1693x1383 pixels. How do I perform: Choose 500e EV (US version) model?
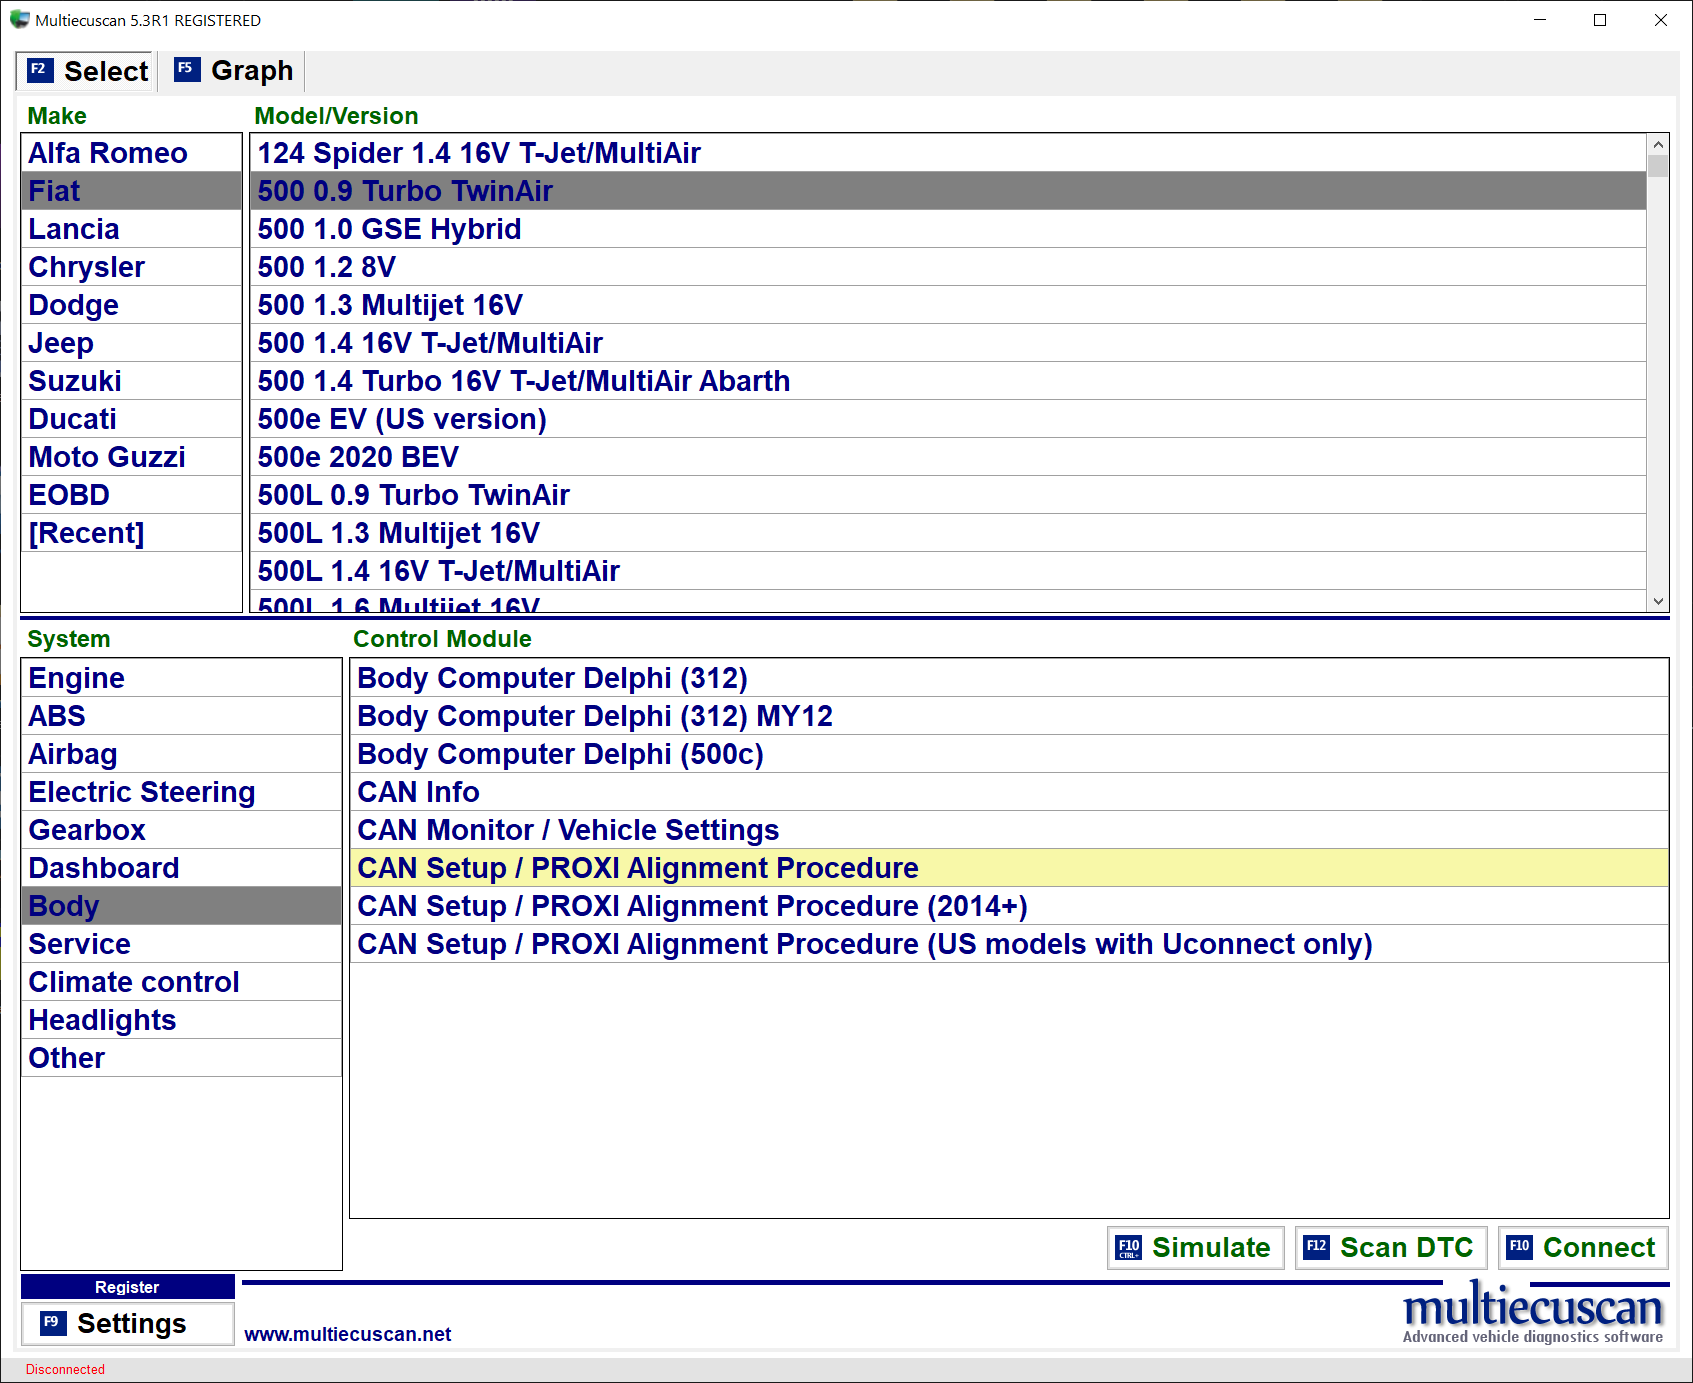pyautogui.click(x=948, y=419)
